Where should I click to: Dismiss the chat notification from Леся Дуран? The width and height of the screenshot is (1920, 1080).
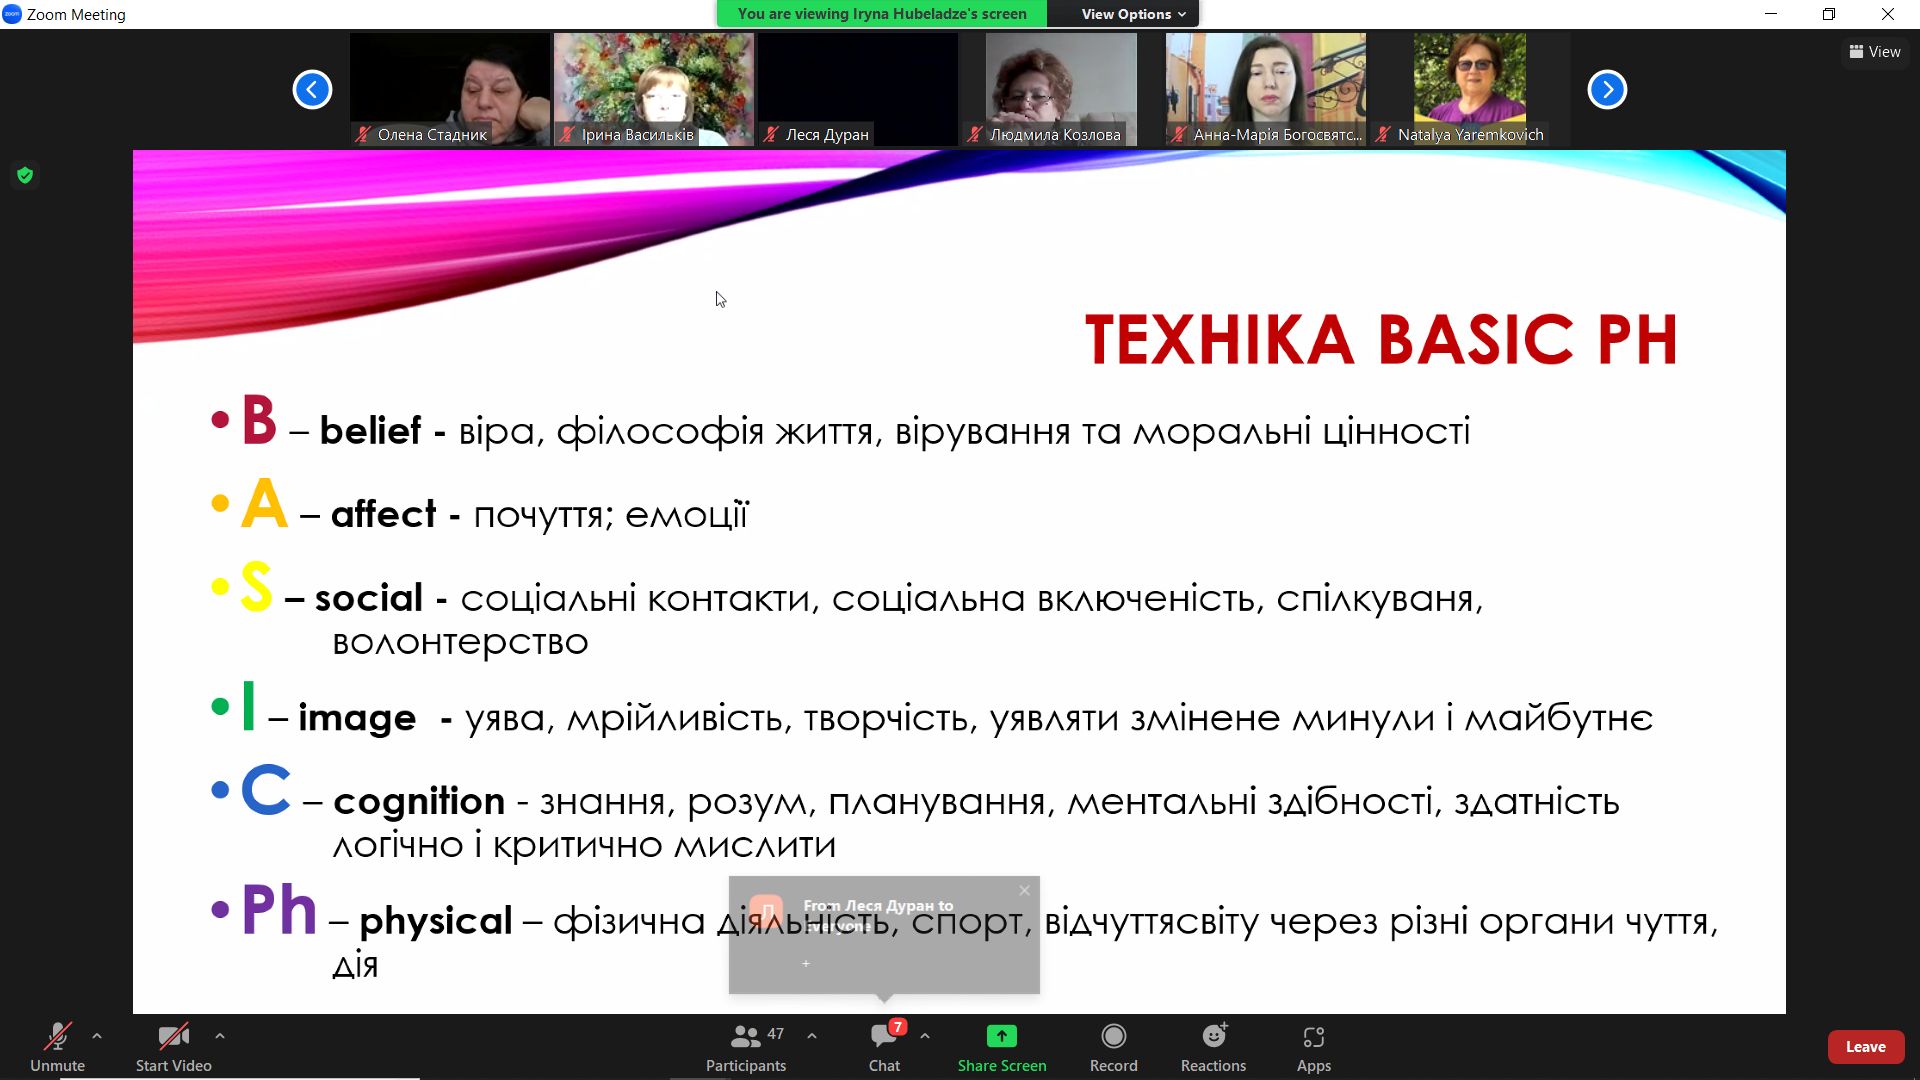pyautogui.click(x=1024, y=891)
